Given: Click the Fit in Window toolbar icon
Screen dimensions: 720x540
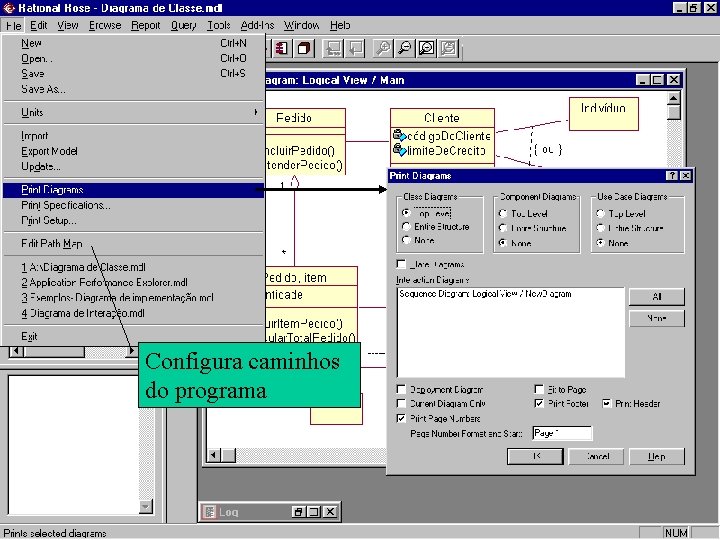Looking at the screenshot, I should (x=427, y=48).
